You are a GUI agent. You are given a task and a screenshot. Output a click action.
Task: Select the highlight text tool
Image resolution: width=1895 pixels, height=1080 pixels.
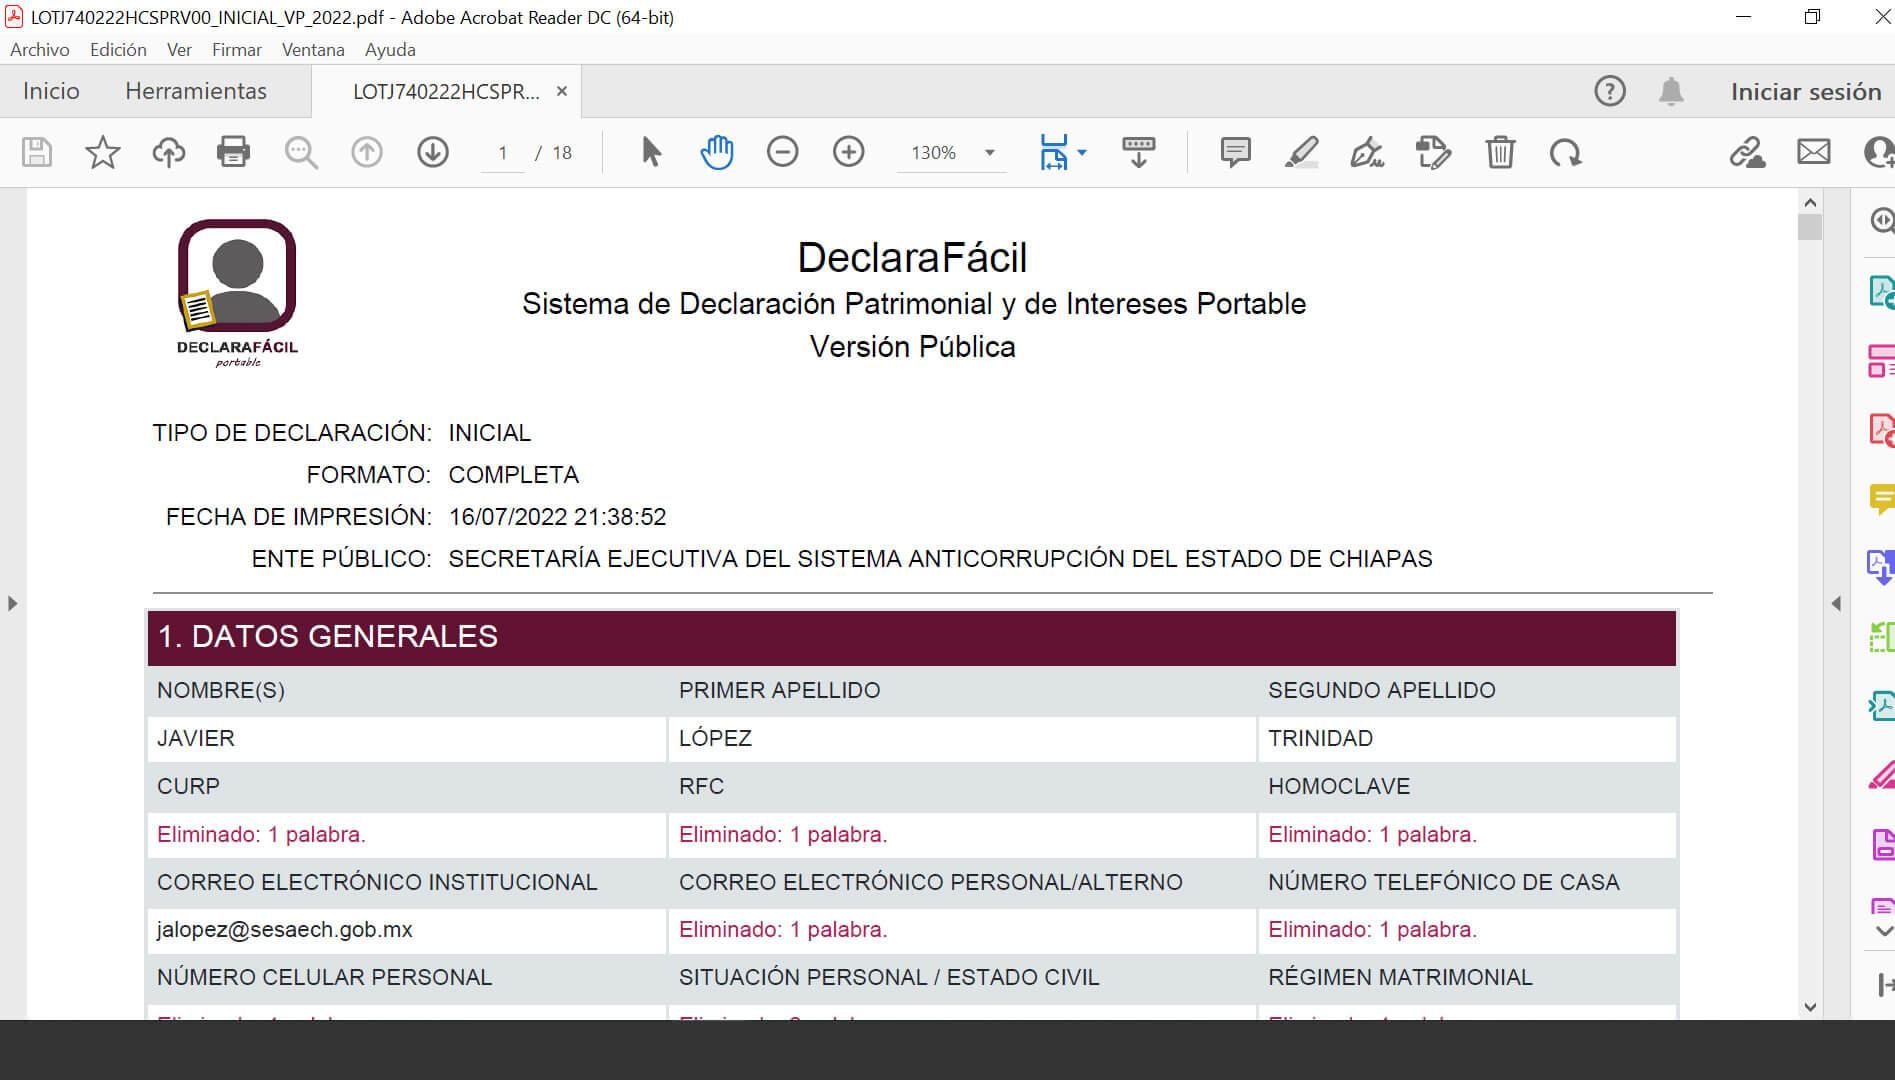click(x=1301, y=152)
